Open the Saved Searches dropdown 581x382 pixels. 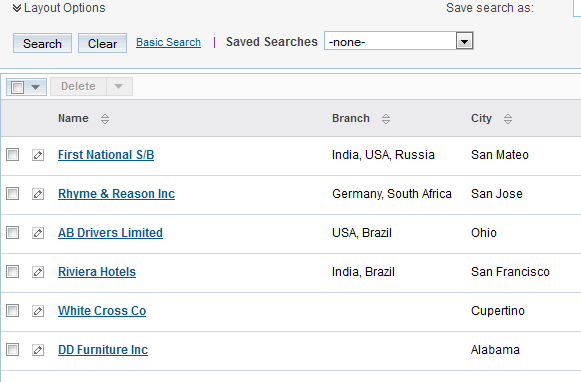[x=464, y=41]
